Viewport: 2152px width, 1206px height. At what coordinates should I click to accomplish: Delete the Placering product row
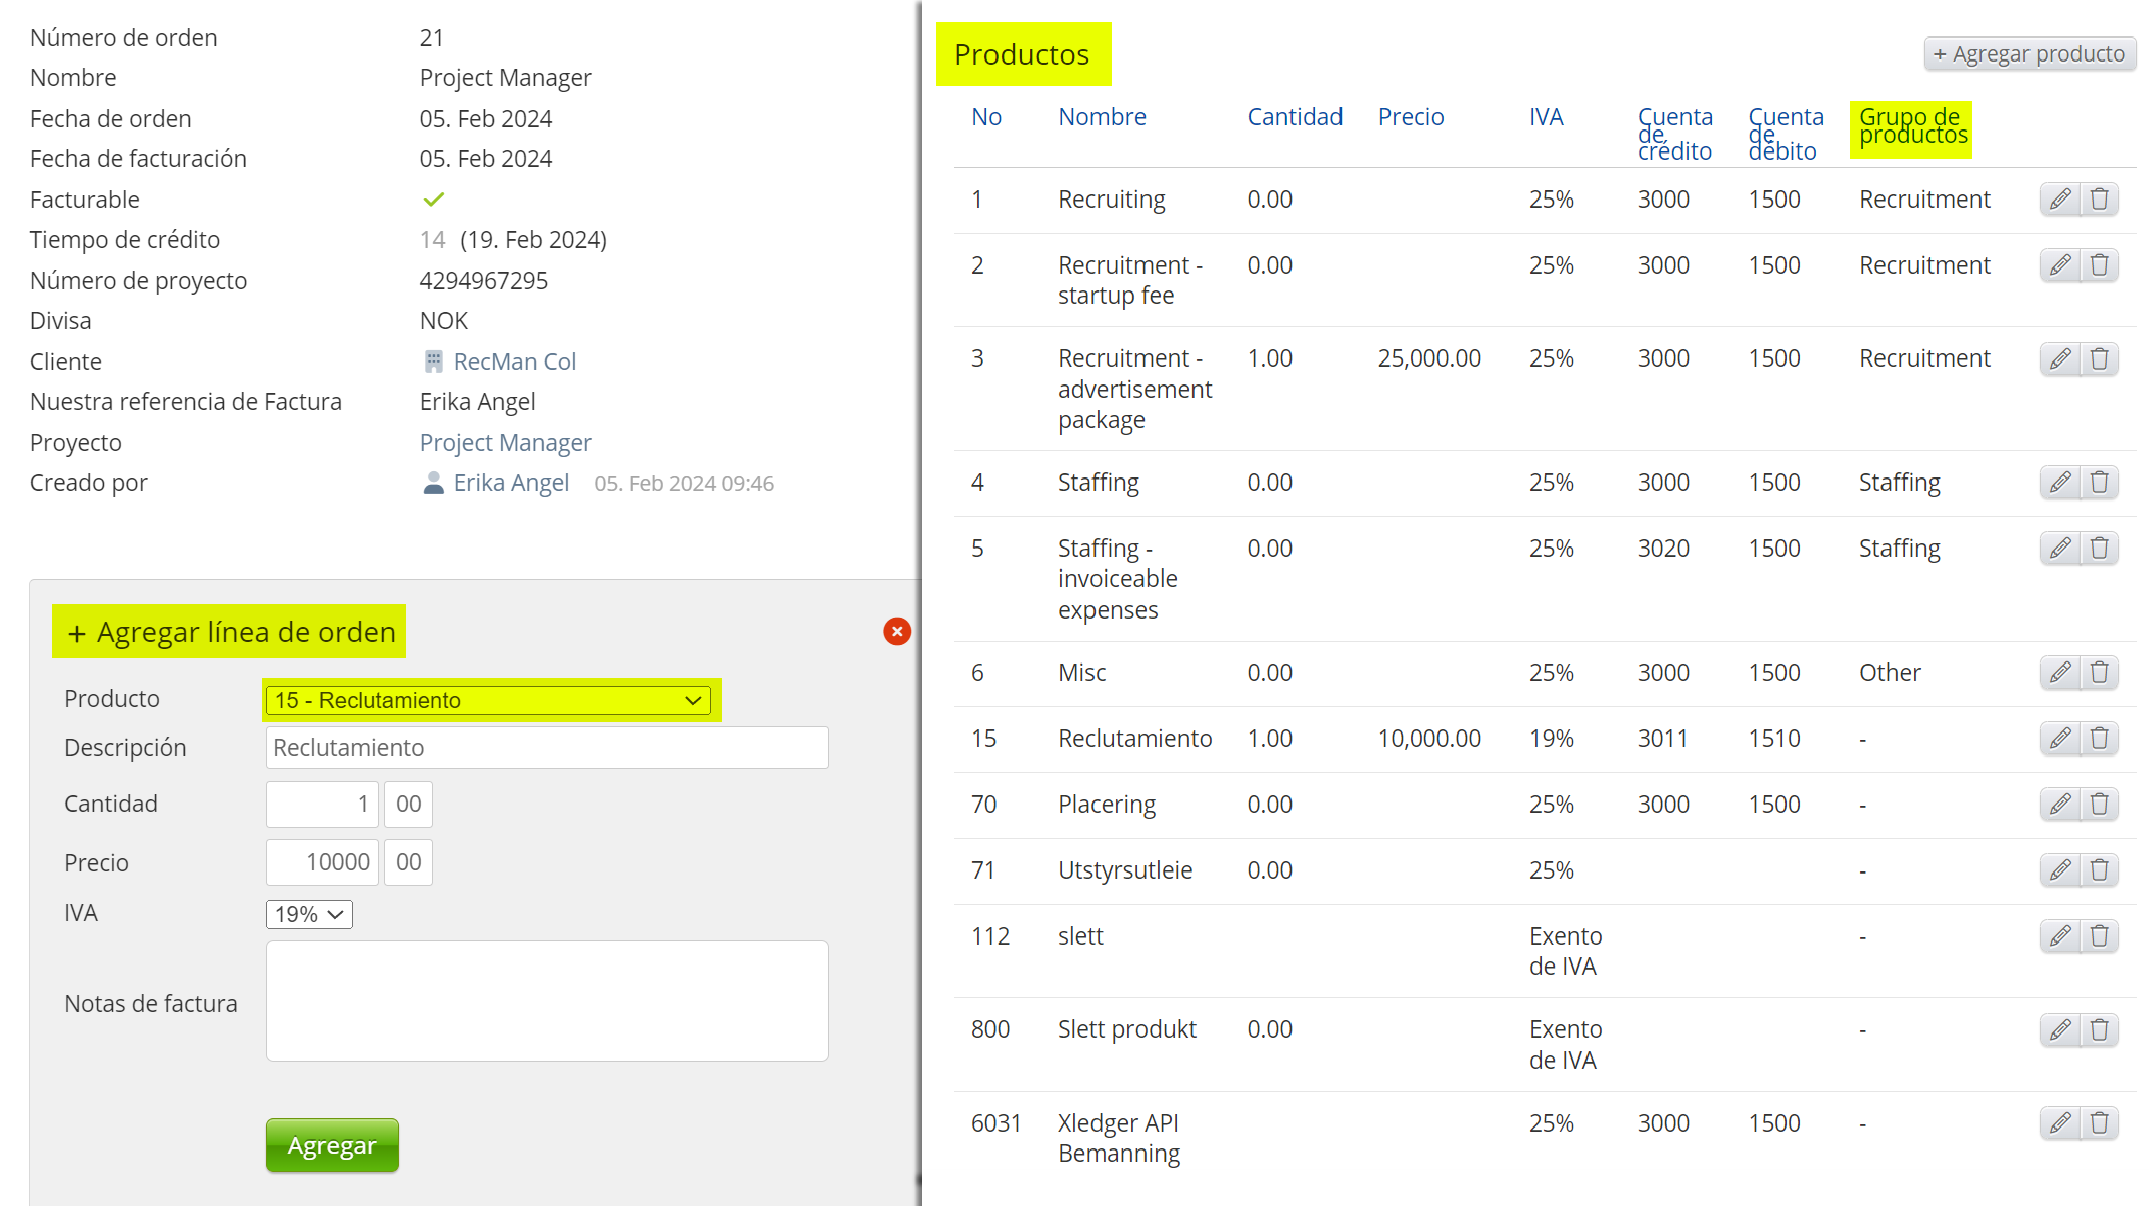tap(2099, 804)
